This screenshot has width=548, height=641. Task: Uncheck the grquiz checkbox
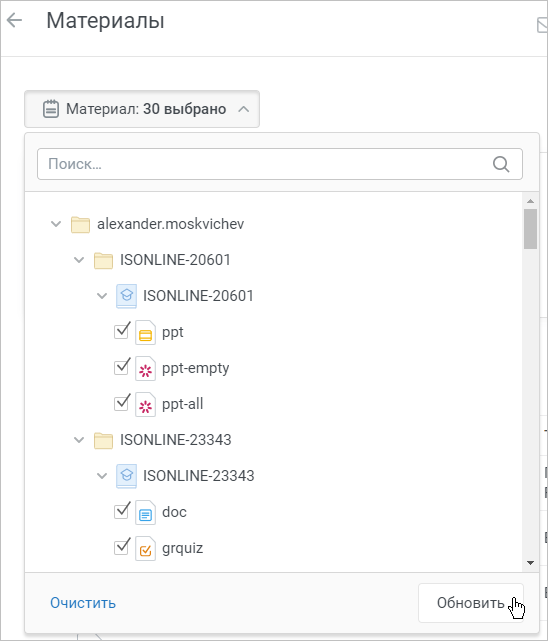point(122,547)
